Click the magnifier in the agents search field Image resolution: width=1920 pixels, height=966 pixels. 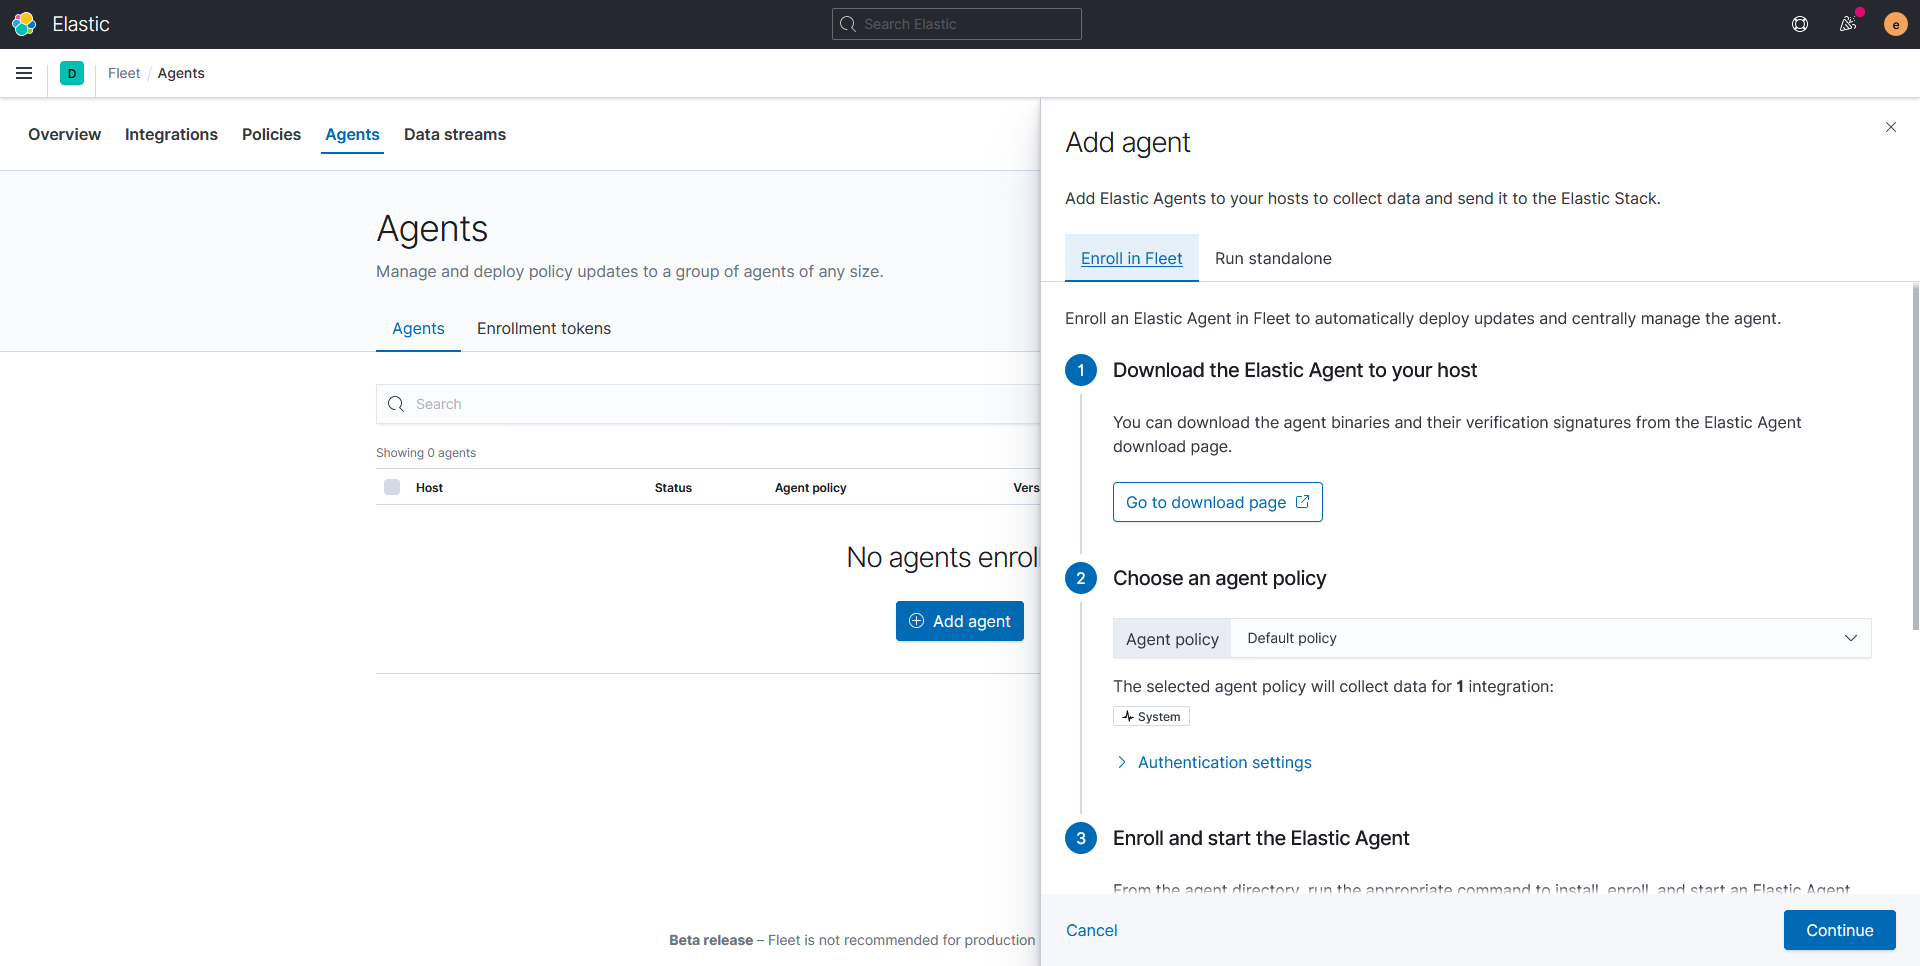tap(396, 403)
